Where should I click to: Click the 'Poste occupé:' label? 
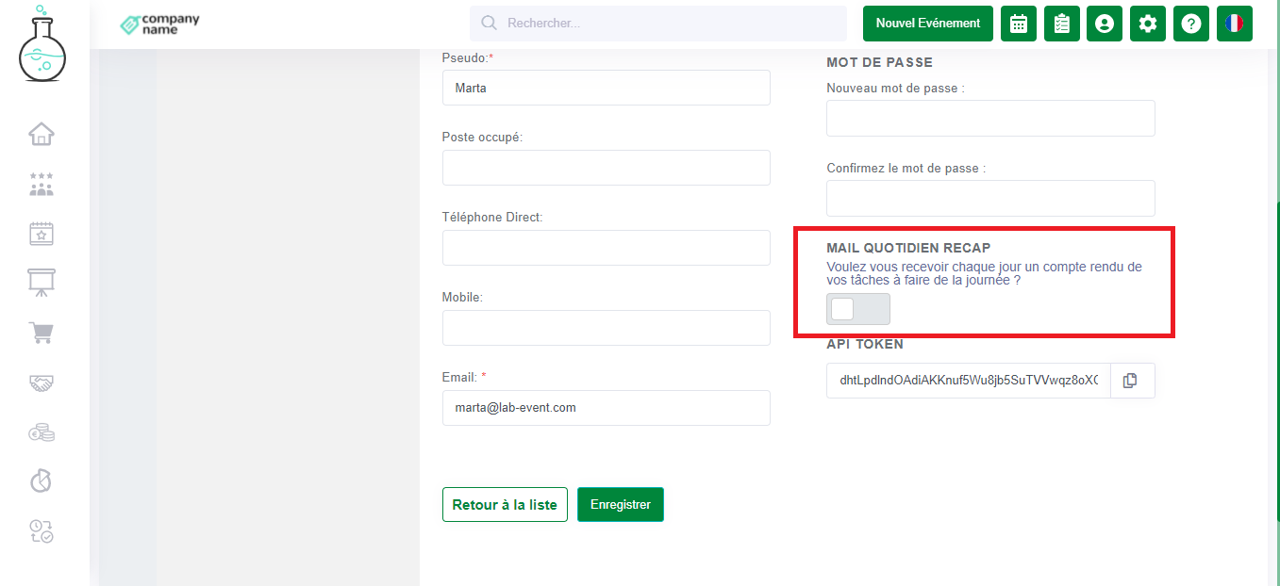point(482,137)
